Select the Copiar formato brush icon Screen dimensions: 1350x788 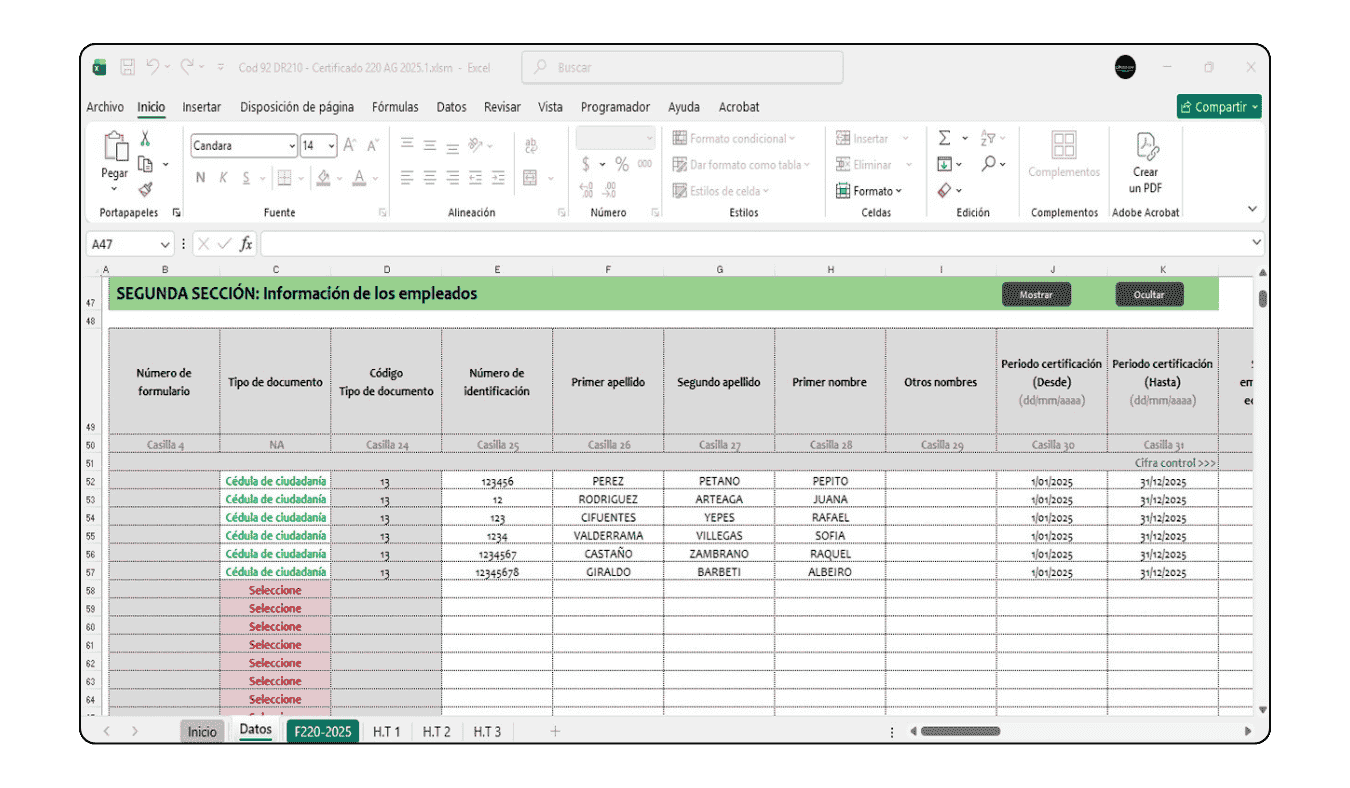point(144,189)
